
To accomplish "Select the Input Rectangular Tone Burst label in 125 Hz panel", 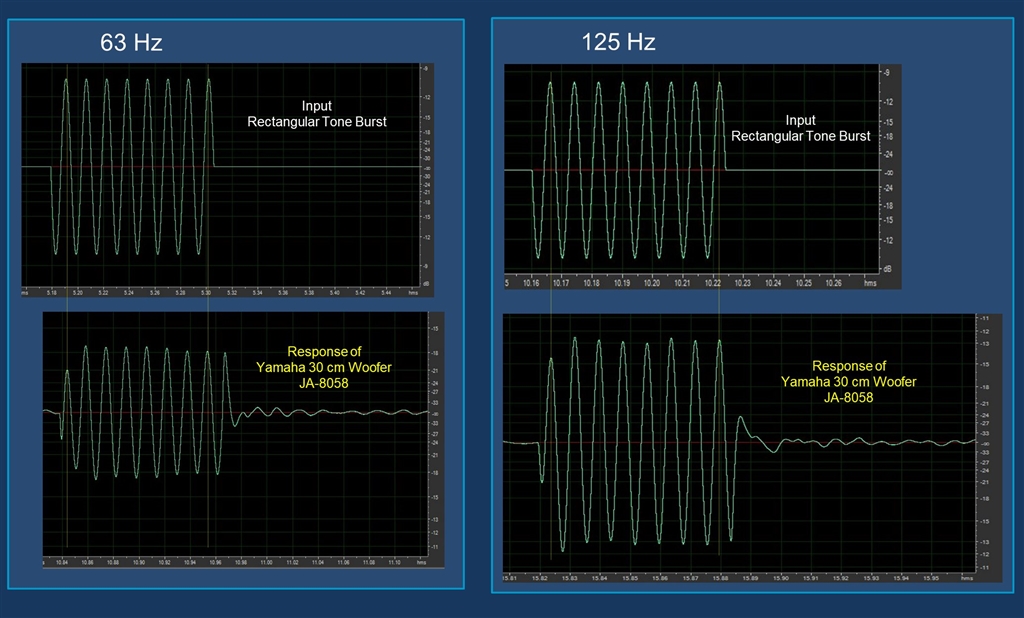I will [801, 128].
